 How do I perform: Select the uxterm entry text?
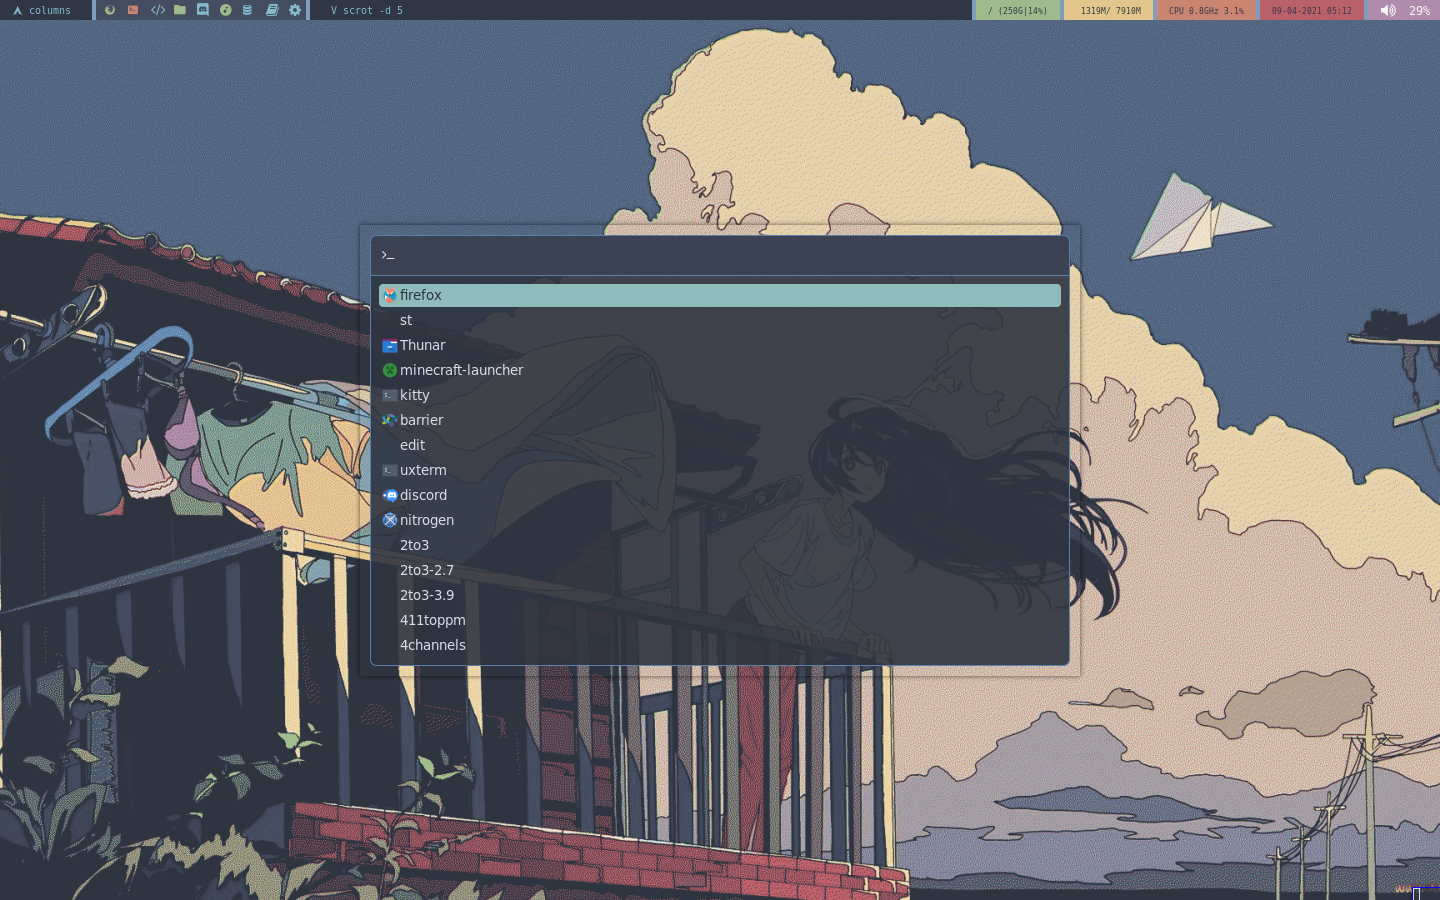pos(423,470)
